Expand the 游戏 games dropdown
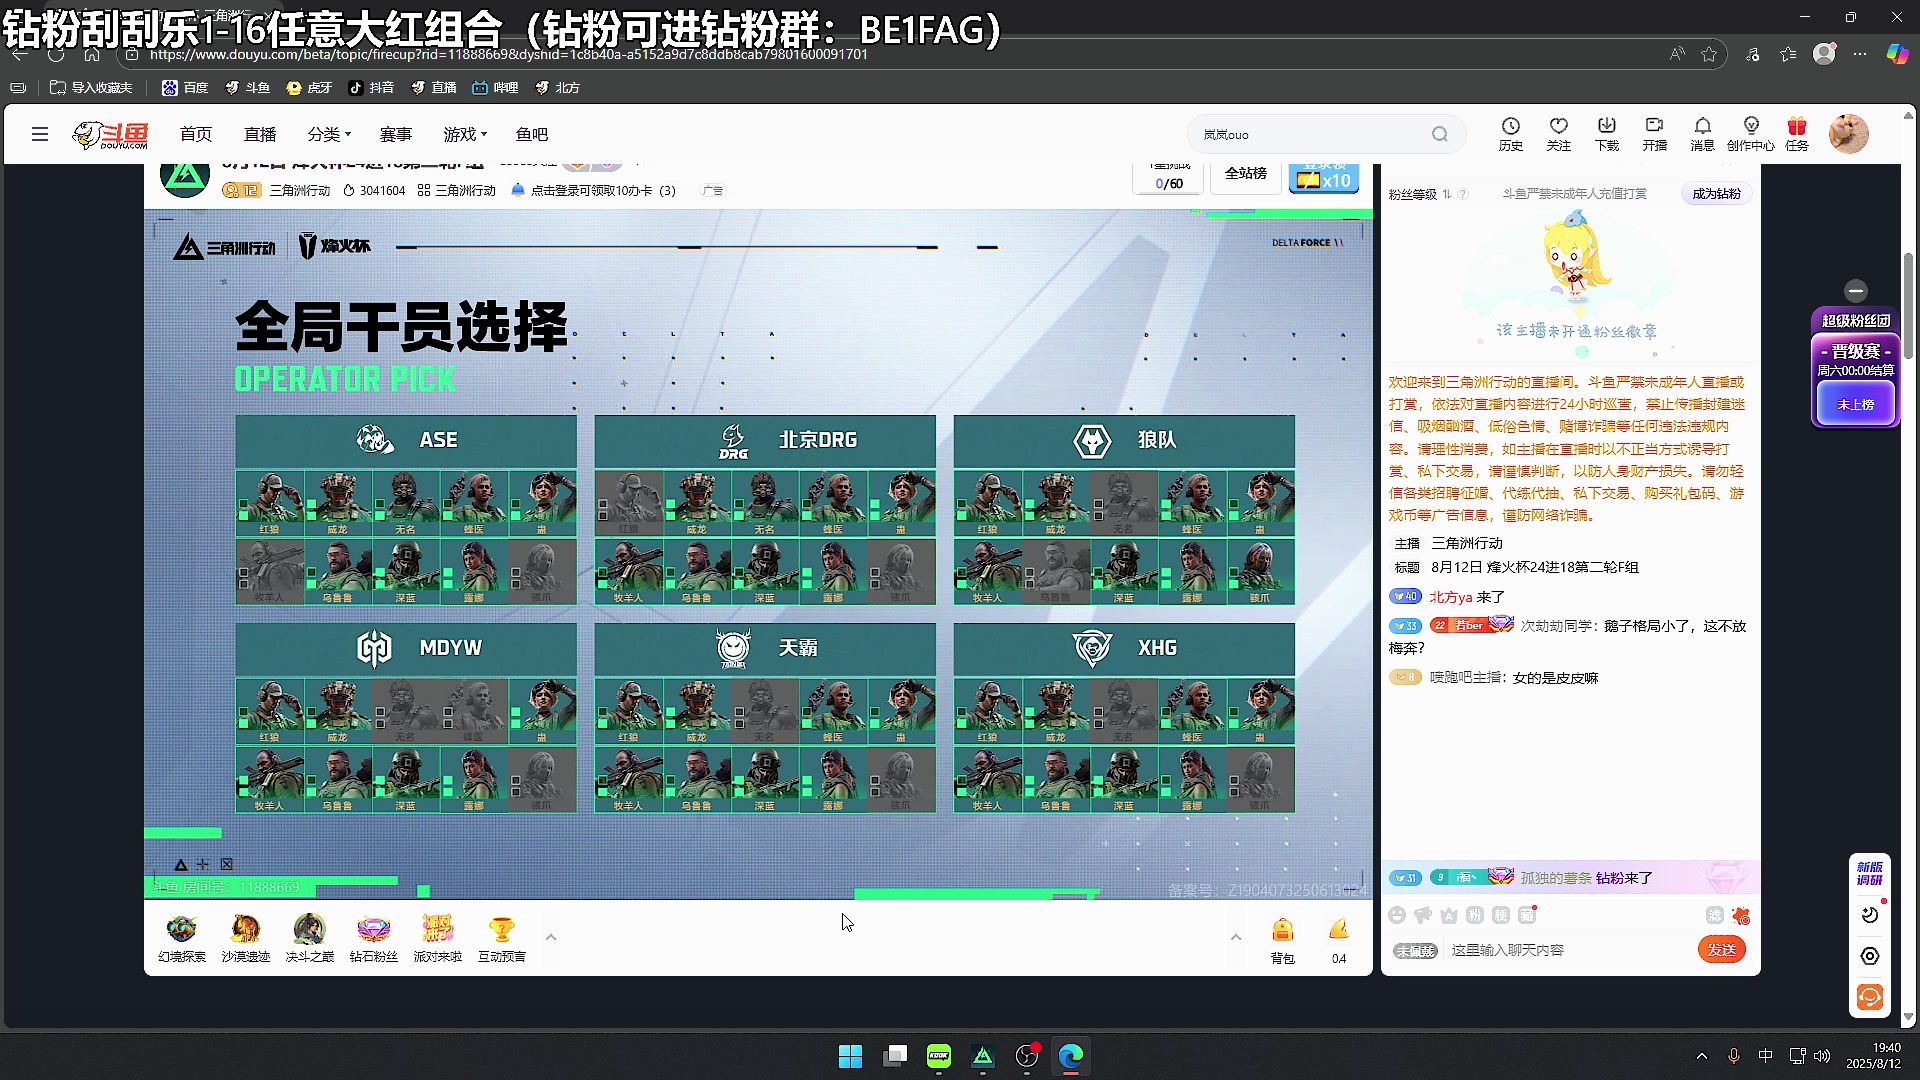1920x1080 pixels. [x=465, y=134]
